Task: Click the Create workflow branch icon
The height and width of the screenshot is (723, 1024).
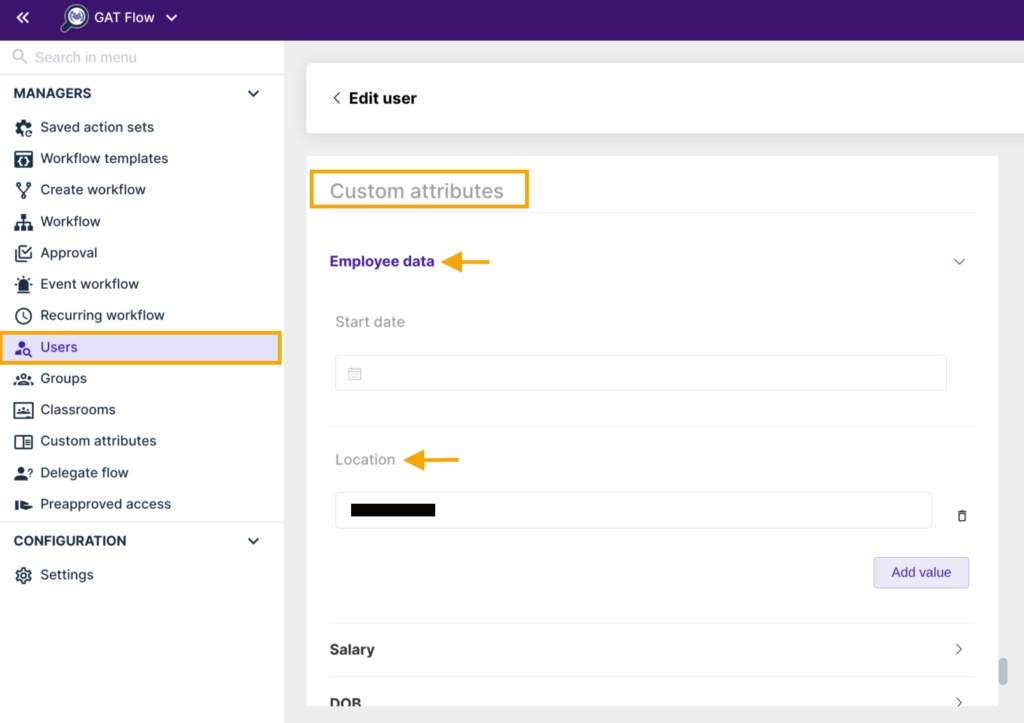Action: click(x=23, y=190)
